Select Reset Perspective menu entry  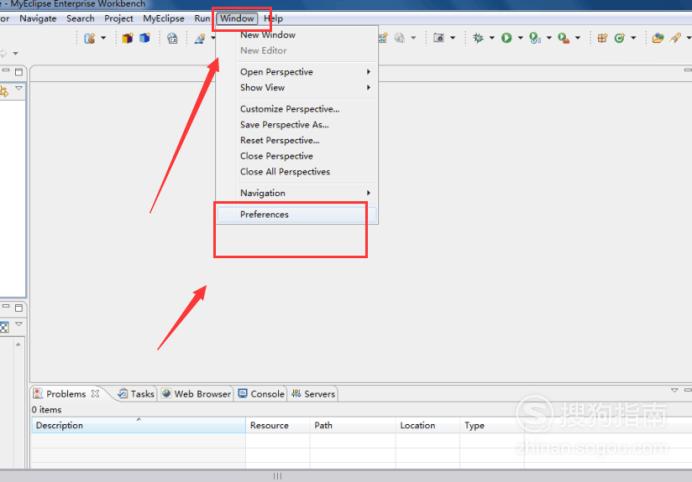[297, 140]
